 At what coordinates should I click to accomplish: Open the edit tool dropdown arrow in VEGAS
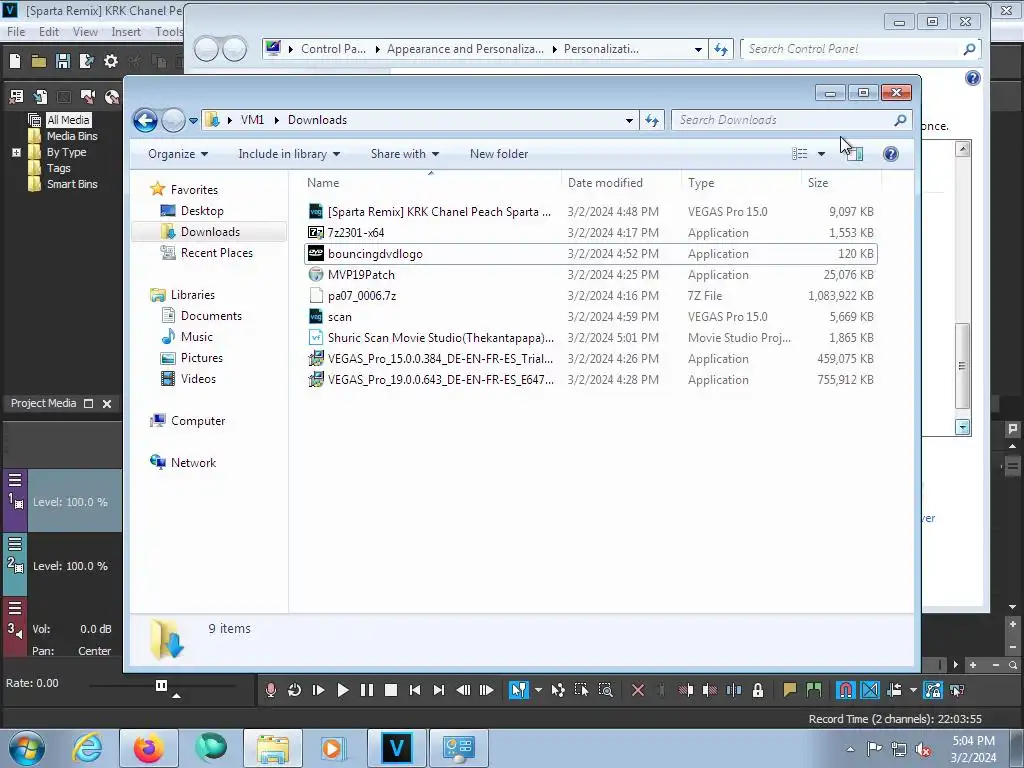(x=538, y=690)
